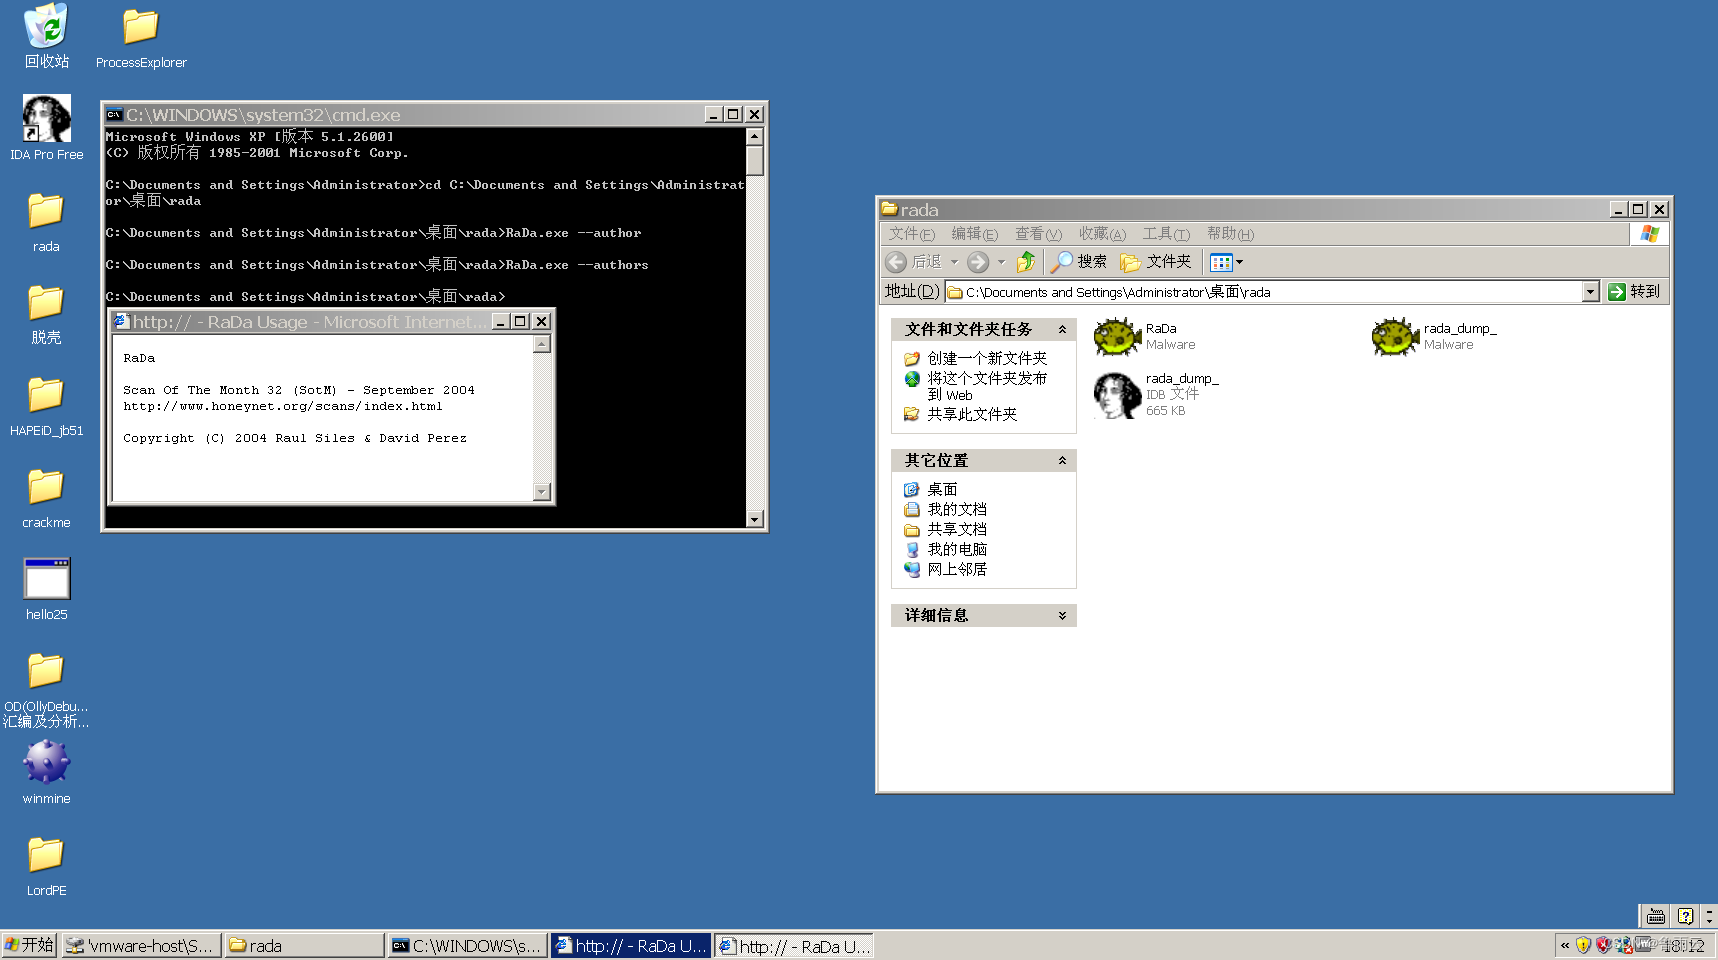Select the HAPEiD_jb51 folder icon
Image resolution: width=1718 pixels, height=960 pixels.
(x=46, y=406)
